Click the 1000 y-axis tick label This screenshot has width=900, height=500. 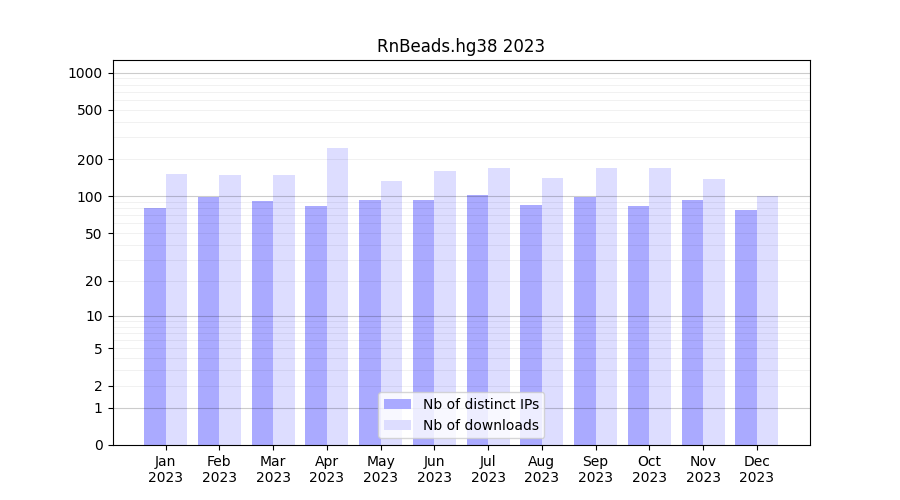85,73
